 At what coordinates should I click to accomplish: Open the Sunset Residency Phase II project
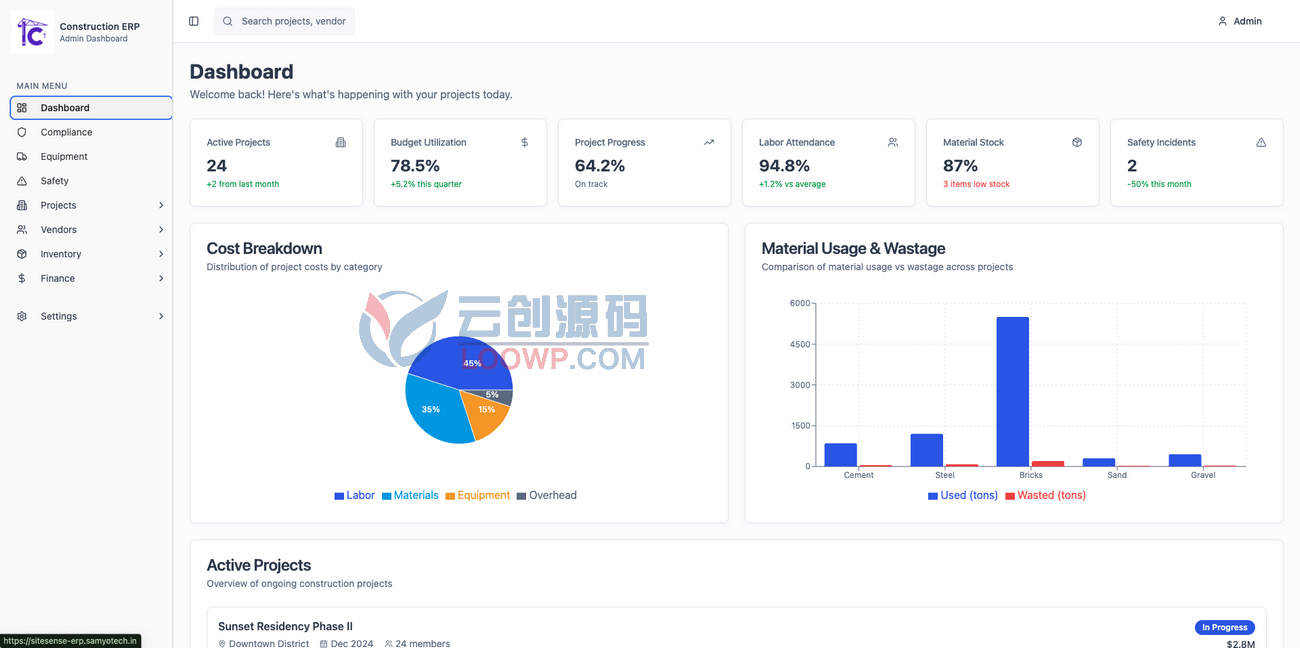285,626
